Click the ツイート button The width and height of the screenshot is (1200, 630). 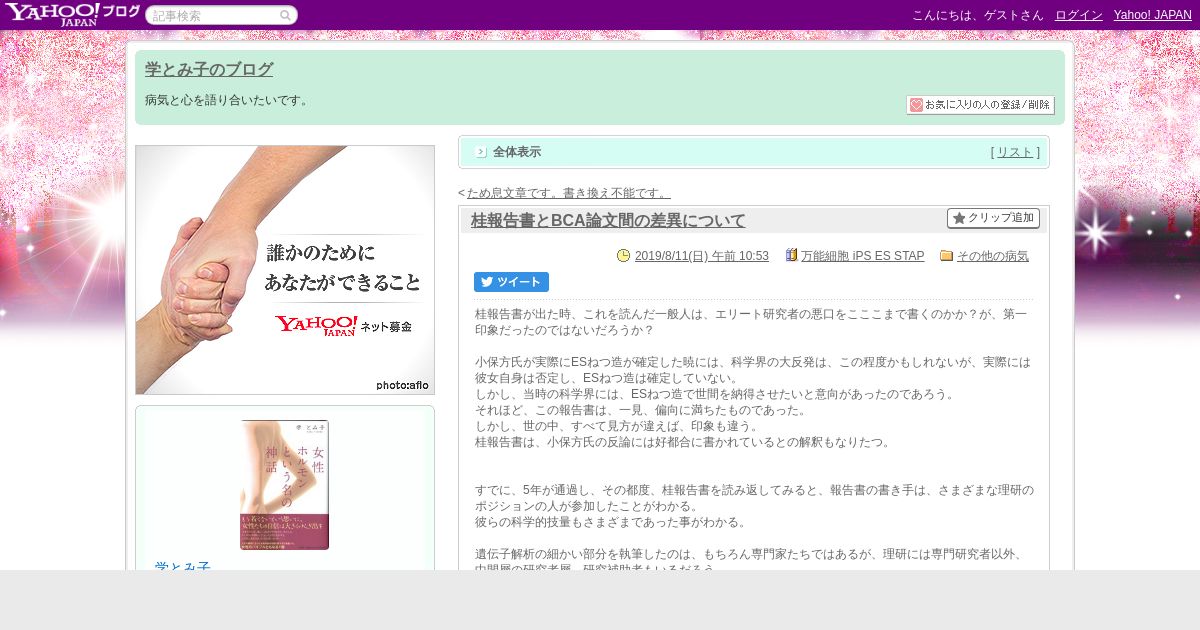[511, 282]
